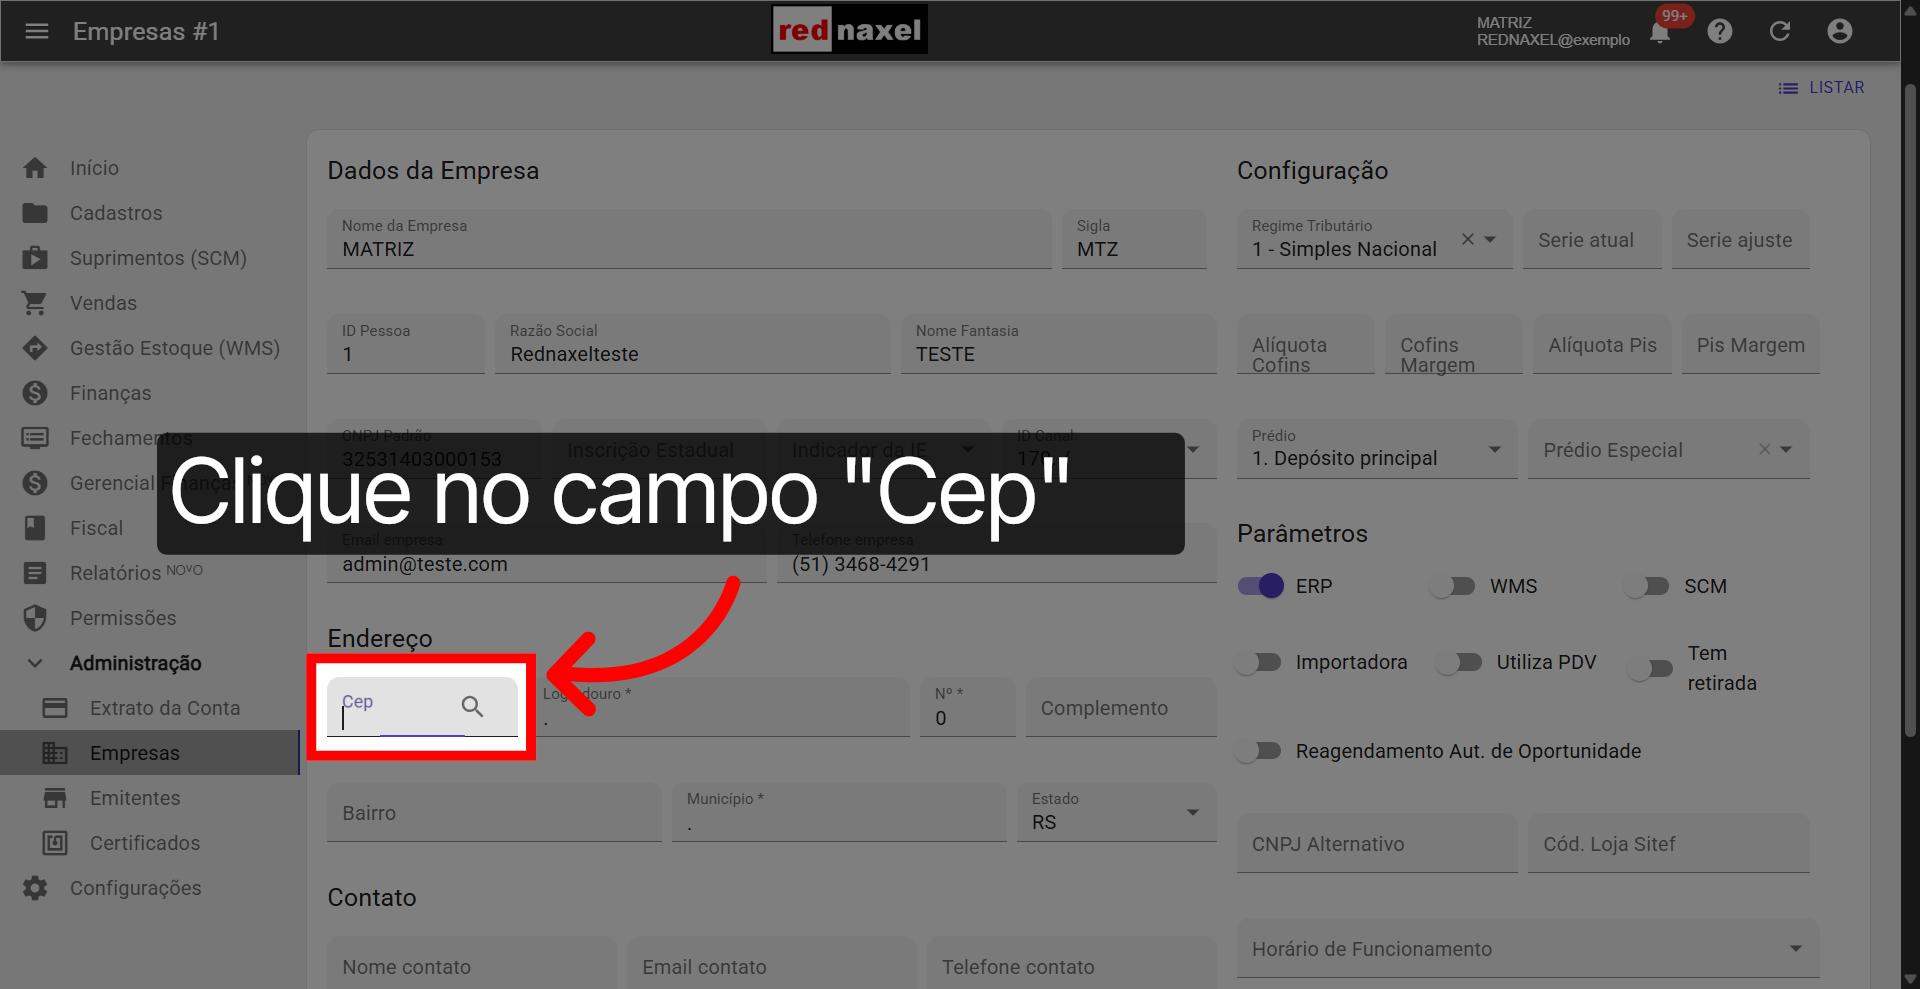
Task: Open the Regime Tributário dropdown
Action: point(1489,240)
